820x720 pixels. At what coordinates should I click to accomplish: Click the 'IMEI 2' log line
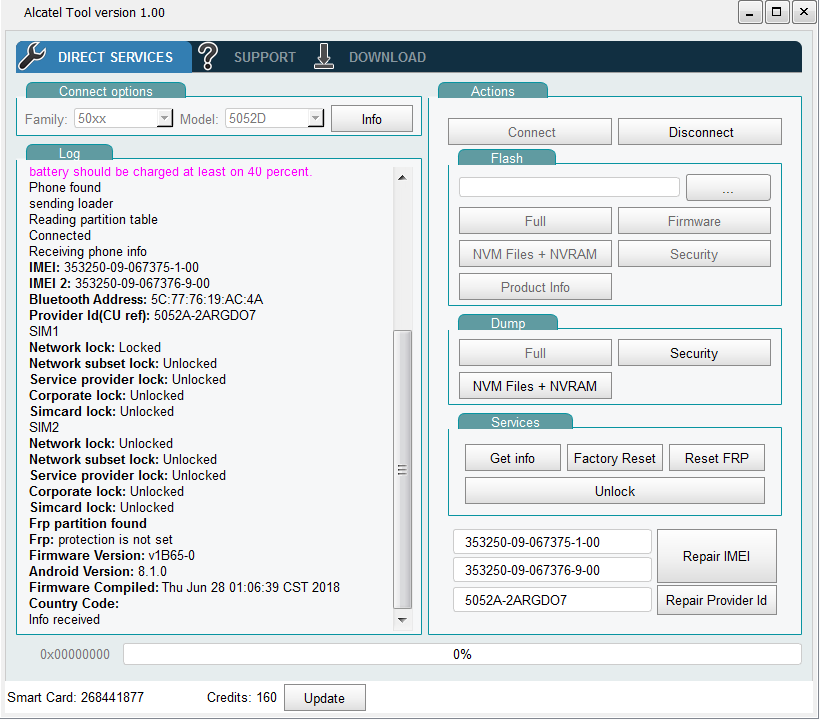pos(119,283)
